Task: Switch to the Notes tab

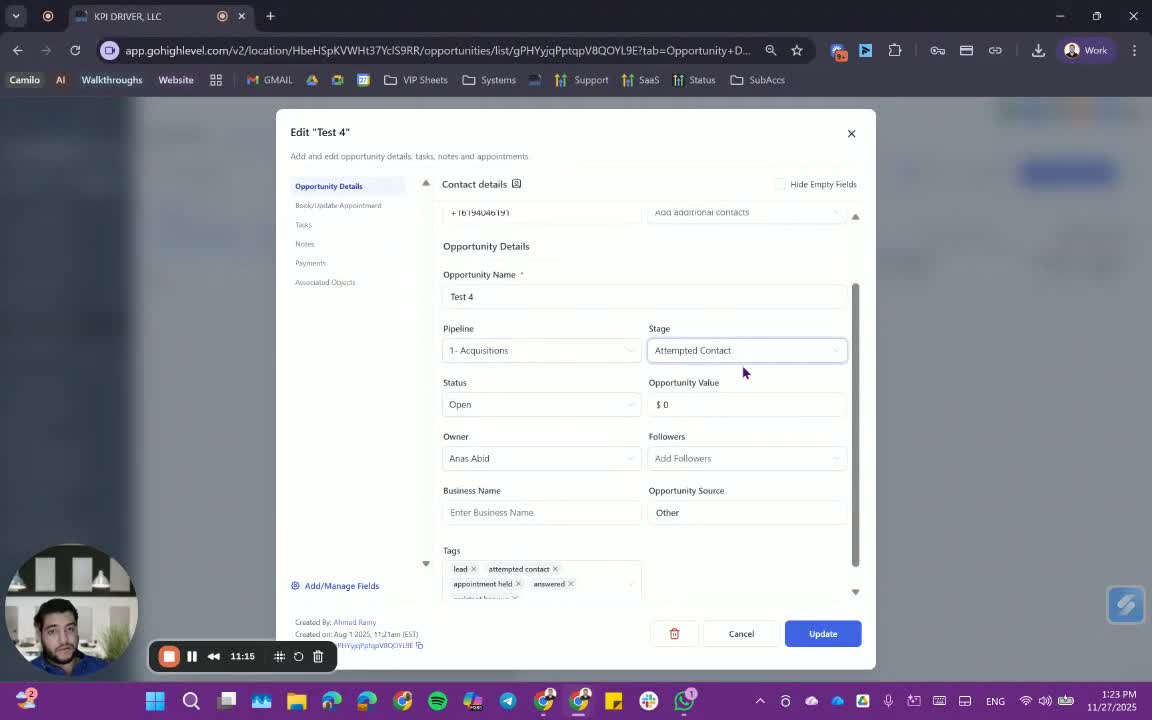Action: [x=304, y=244]
